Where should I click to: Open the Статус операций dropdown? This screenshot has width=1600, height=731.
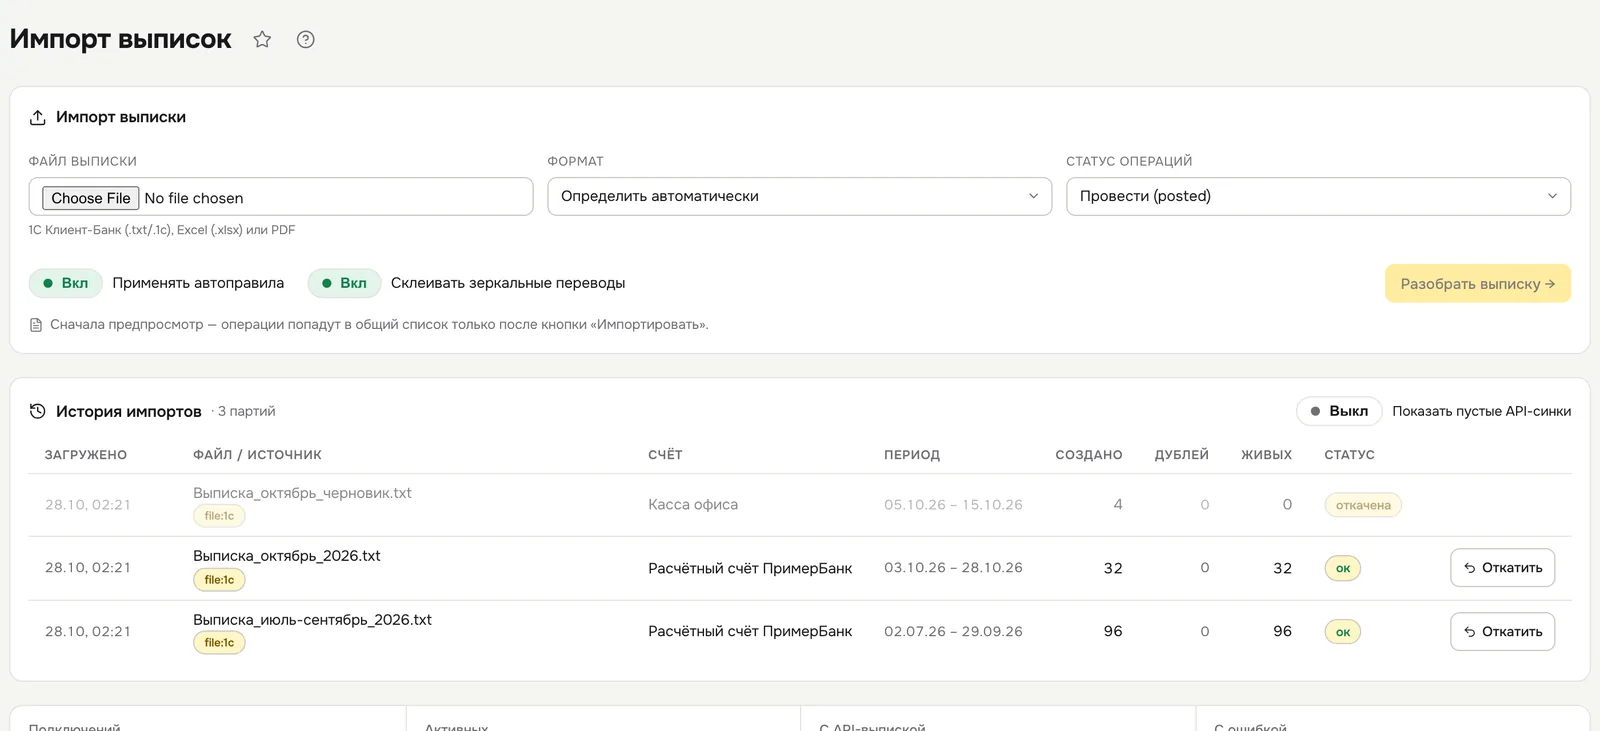coord(1318,196)
